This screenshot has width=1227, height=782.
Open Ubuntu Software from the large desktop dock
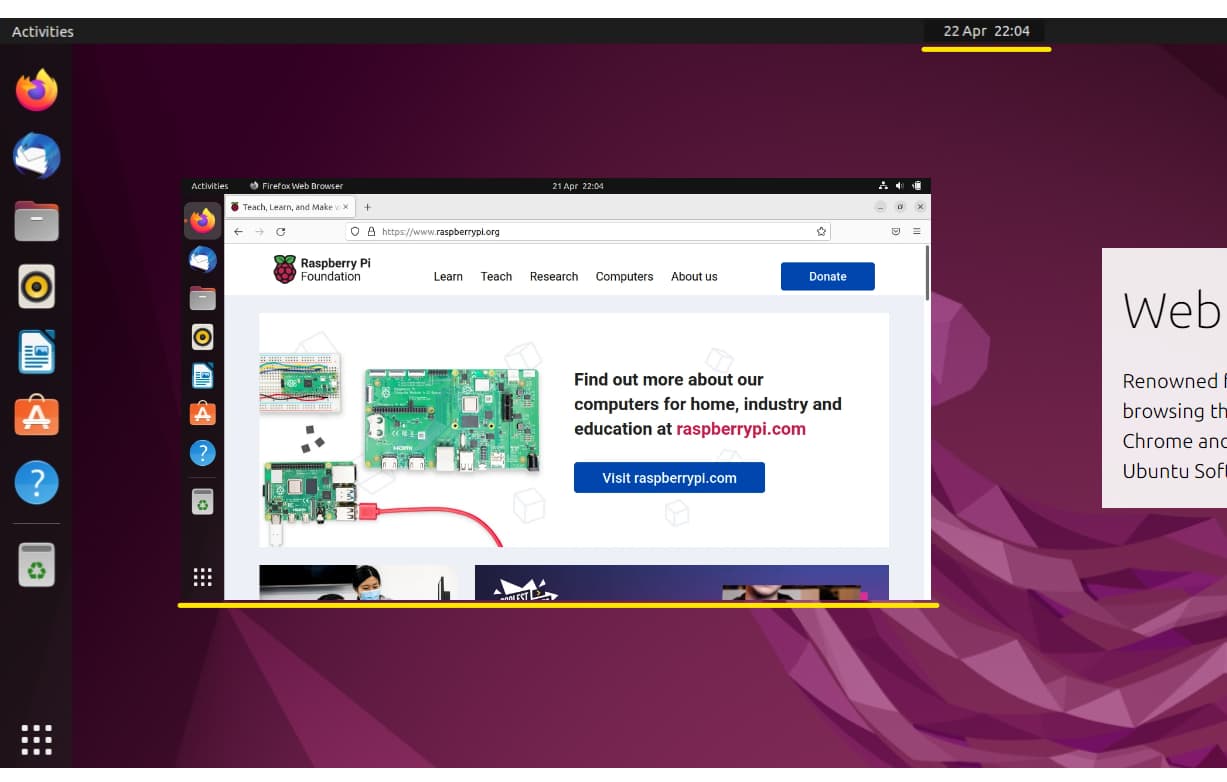tap(37, 417)
